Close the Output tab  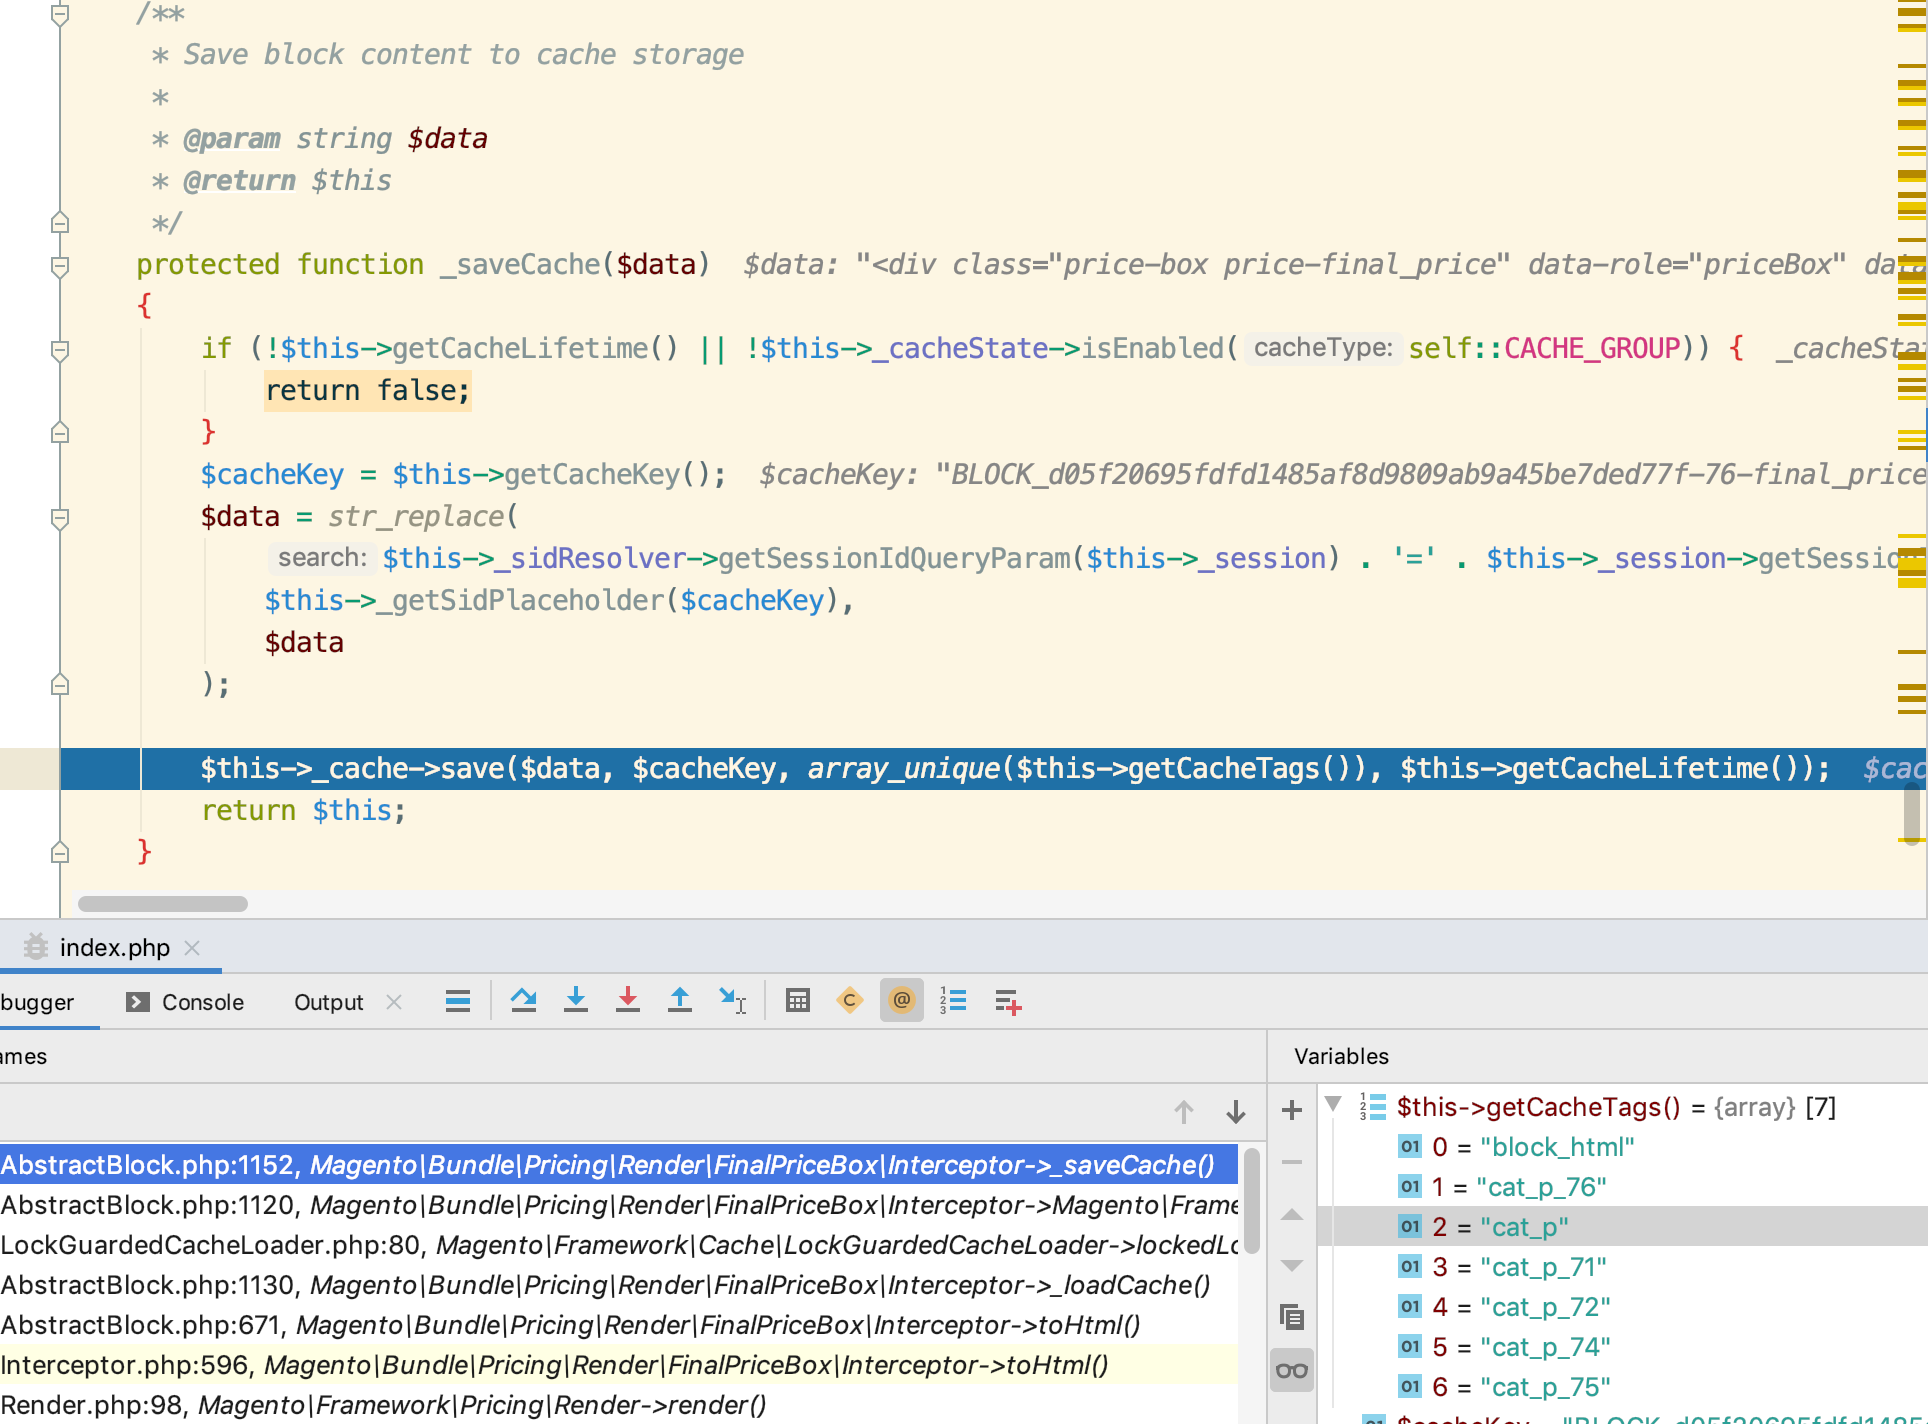pyautogui.click(x=394, y=1002)
